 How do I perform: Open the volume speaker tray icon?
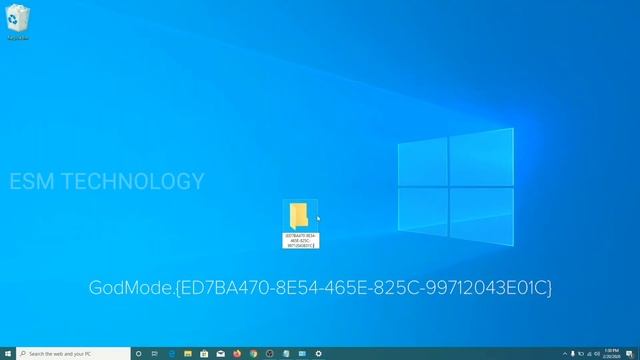click(x=597, y=354)
